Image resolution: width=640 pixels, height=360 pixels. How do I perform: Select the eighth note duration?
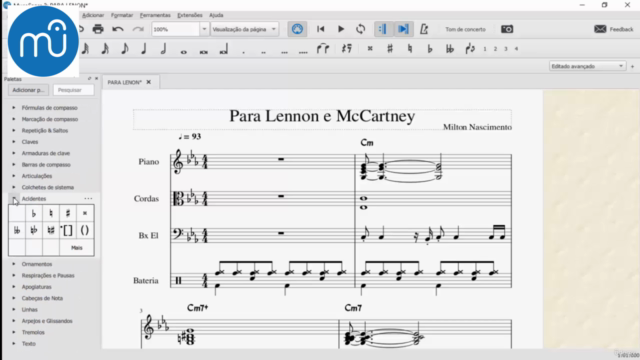tap(124, 49)
